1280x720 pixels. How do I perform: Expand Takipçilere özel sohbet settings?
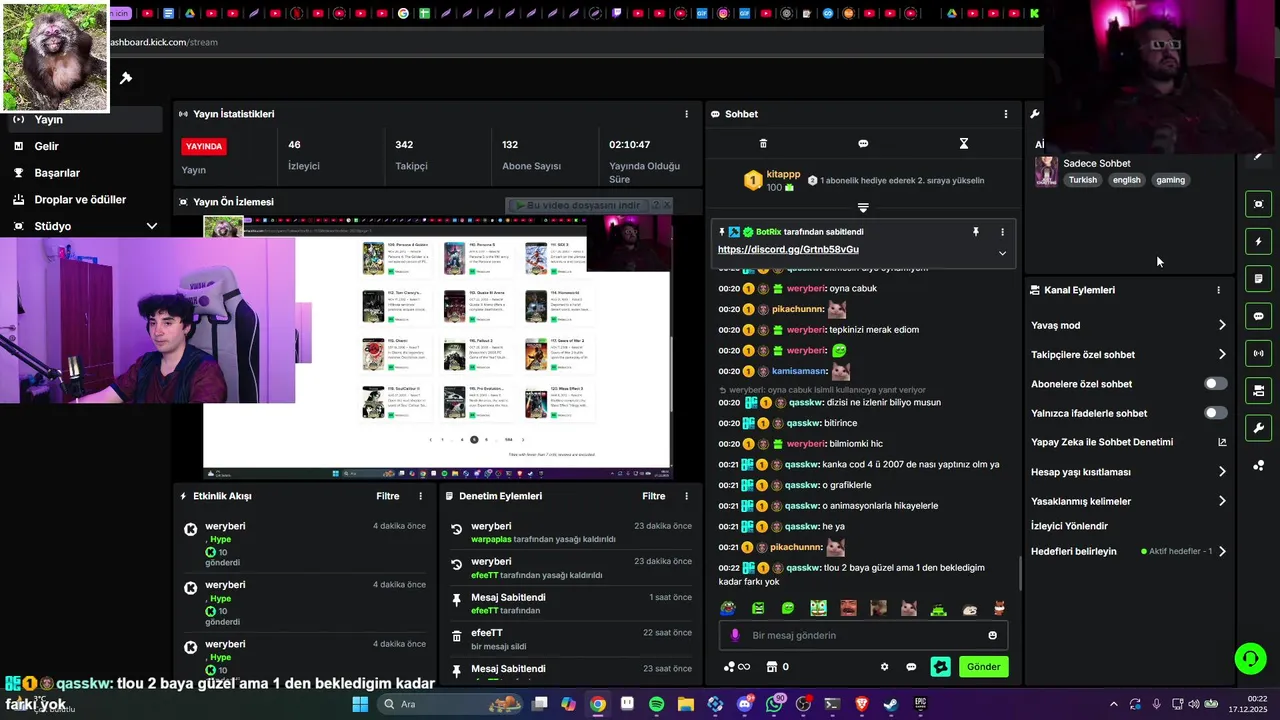click(x=1222, y=354)
